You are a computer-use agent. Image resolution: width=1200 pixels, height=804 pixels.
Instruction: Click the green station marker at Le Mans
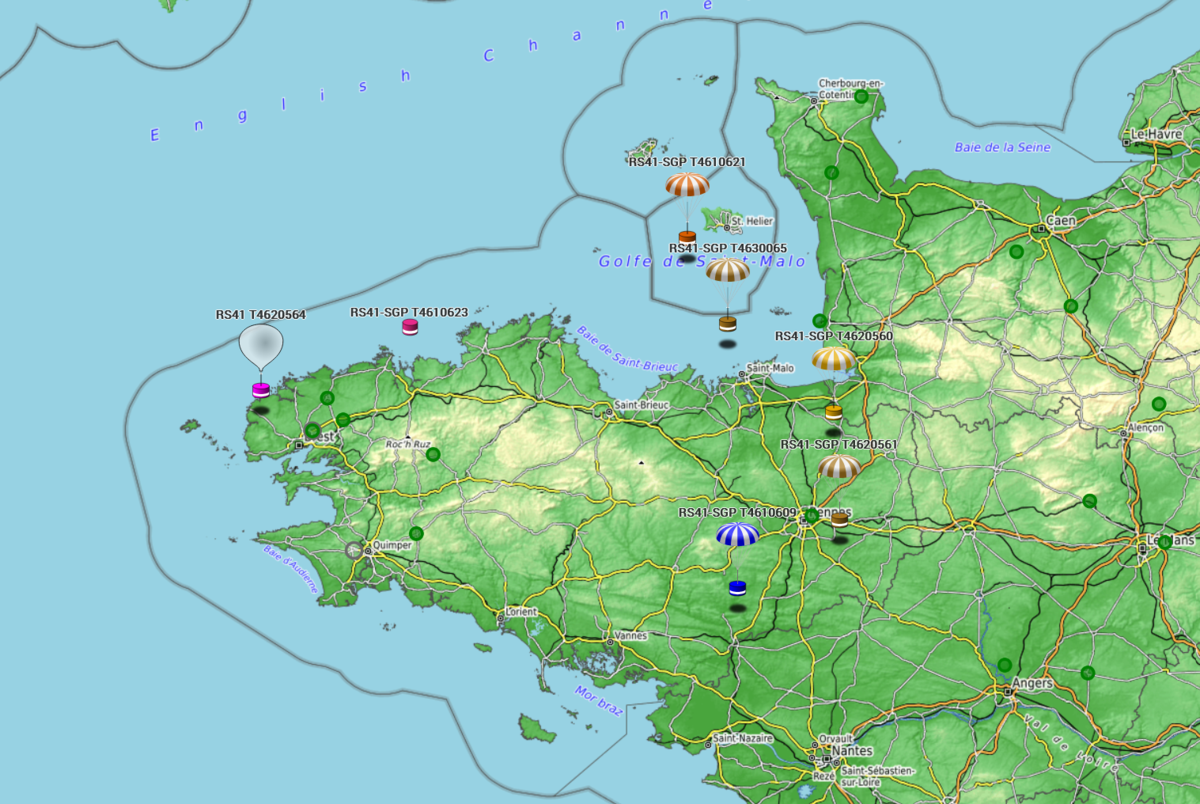[x=1165, y=542]
